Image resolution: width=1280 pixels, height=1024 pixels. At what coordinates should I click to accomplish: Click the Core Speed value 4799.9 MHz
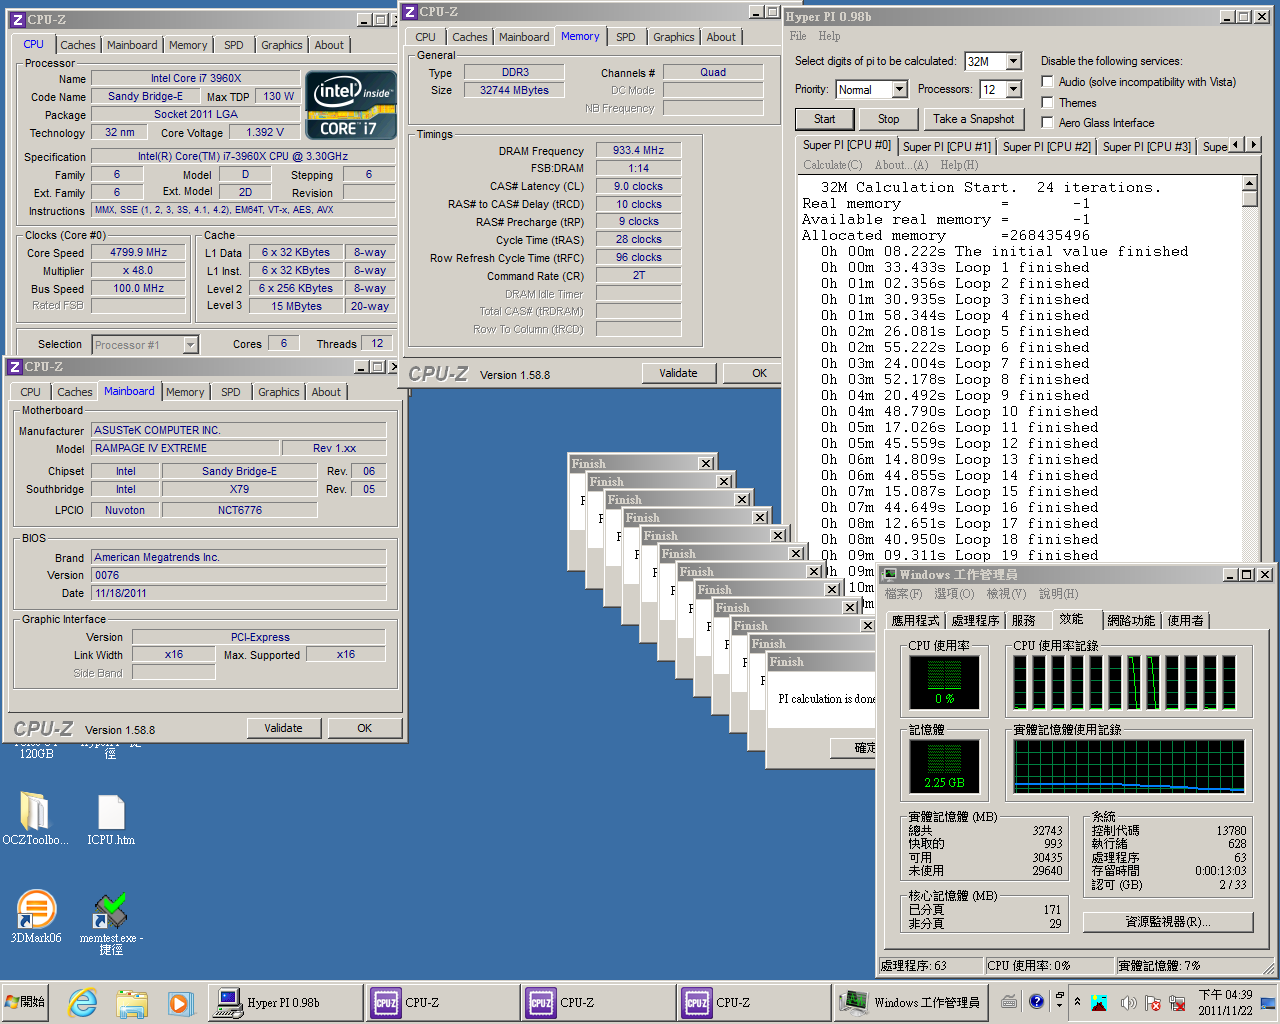tap(139, 253)
